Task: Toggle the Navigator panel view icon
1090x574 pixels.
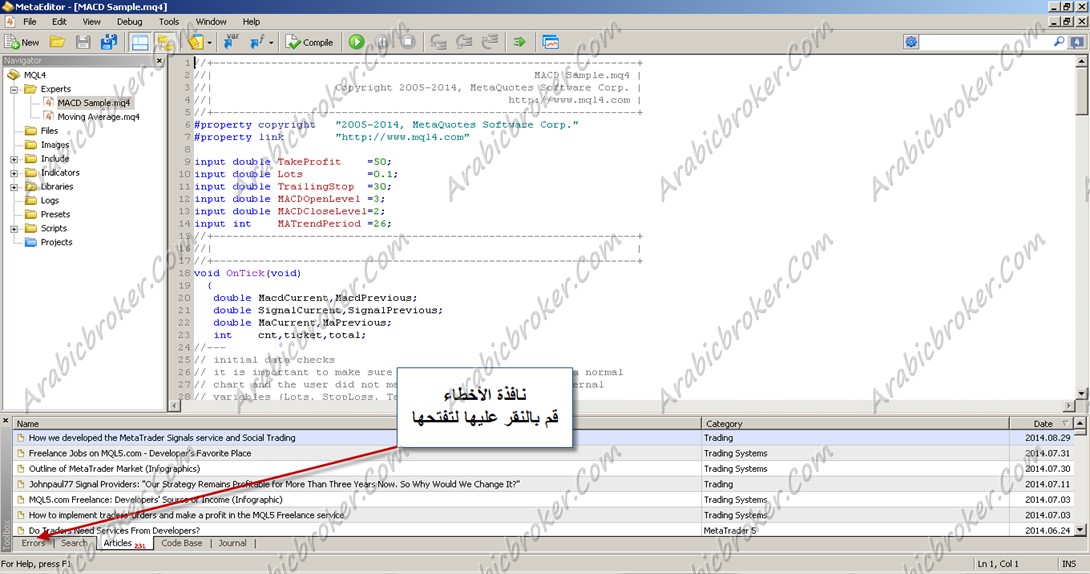Action: (x=140, y=42)
